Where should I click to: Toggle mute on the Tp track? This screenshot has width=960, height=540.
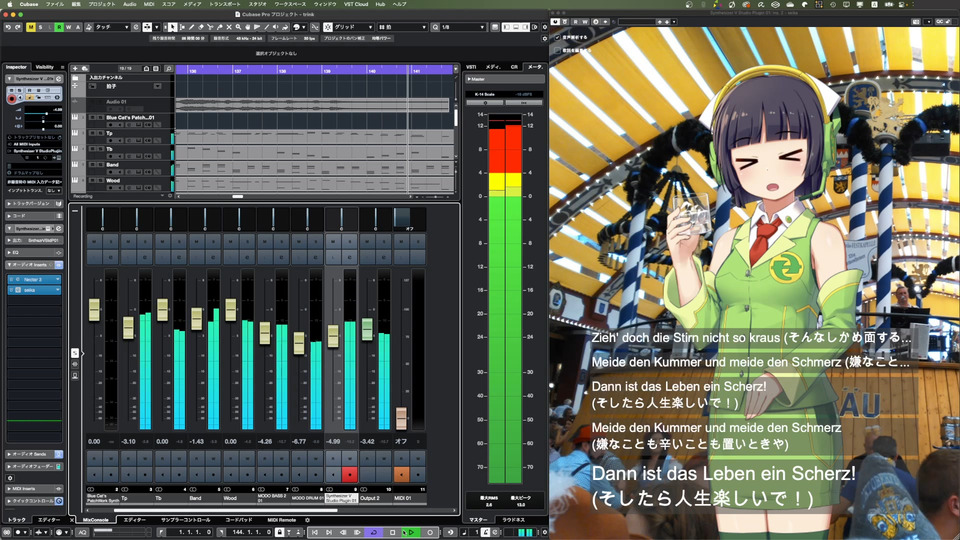(92, 133)
